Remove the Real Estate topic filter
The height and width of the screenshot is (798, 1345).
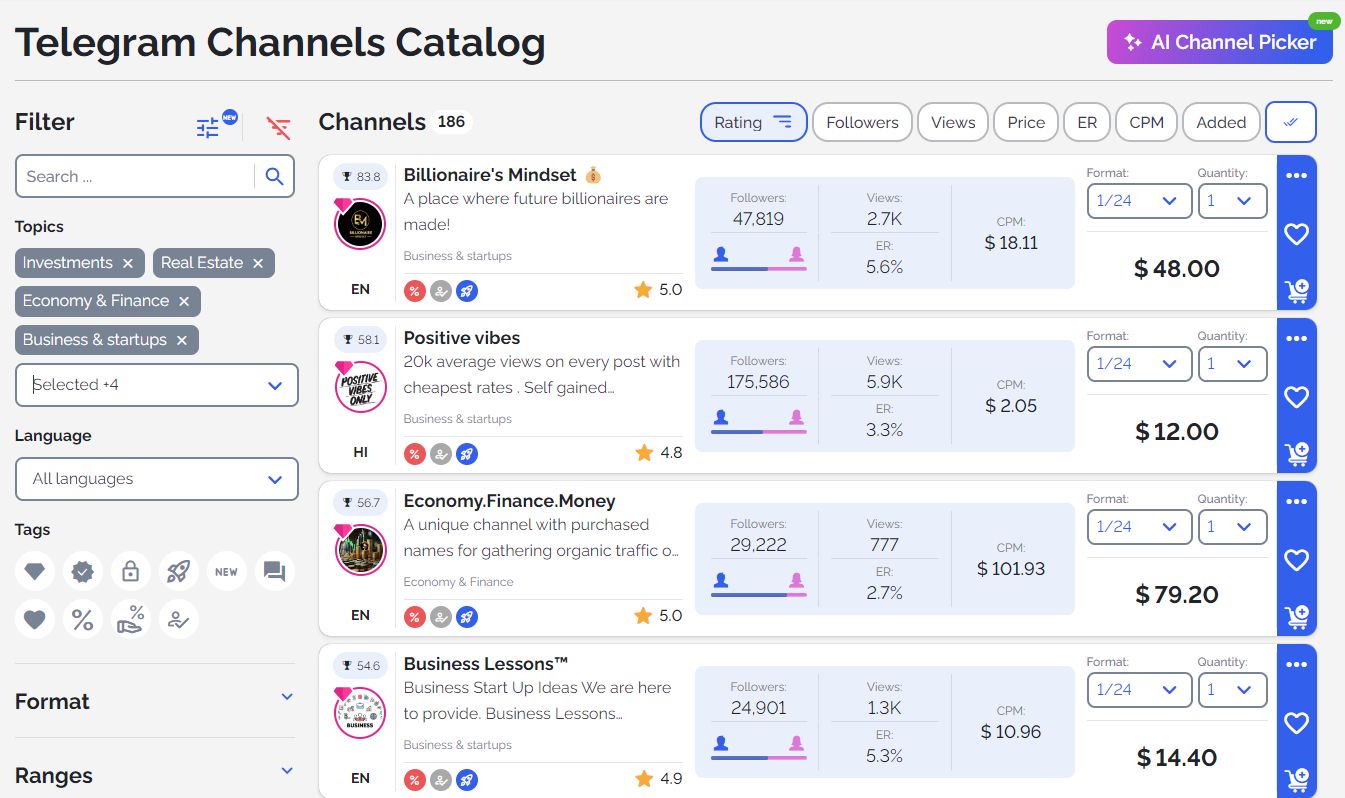point(258,263)
